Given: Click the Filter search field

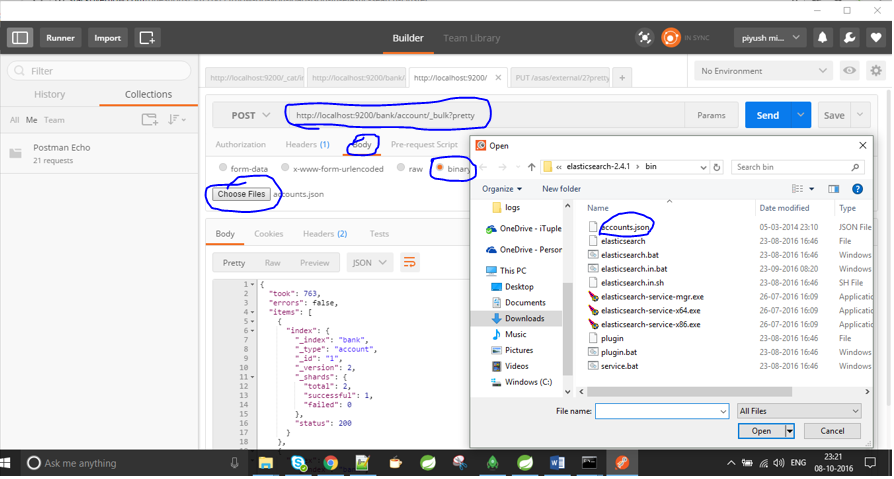Looking at the screenshot, I should [x=99, y=71].
